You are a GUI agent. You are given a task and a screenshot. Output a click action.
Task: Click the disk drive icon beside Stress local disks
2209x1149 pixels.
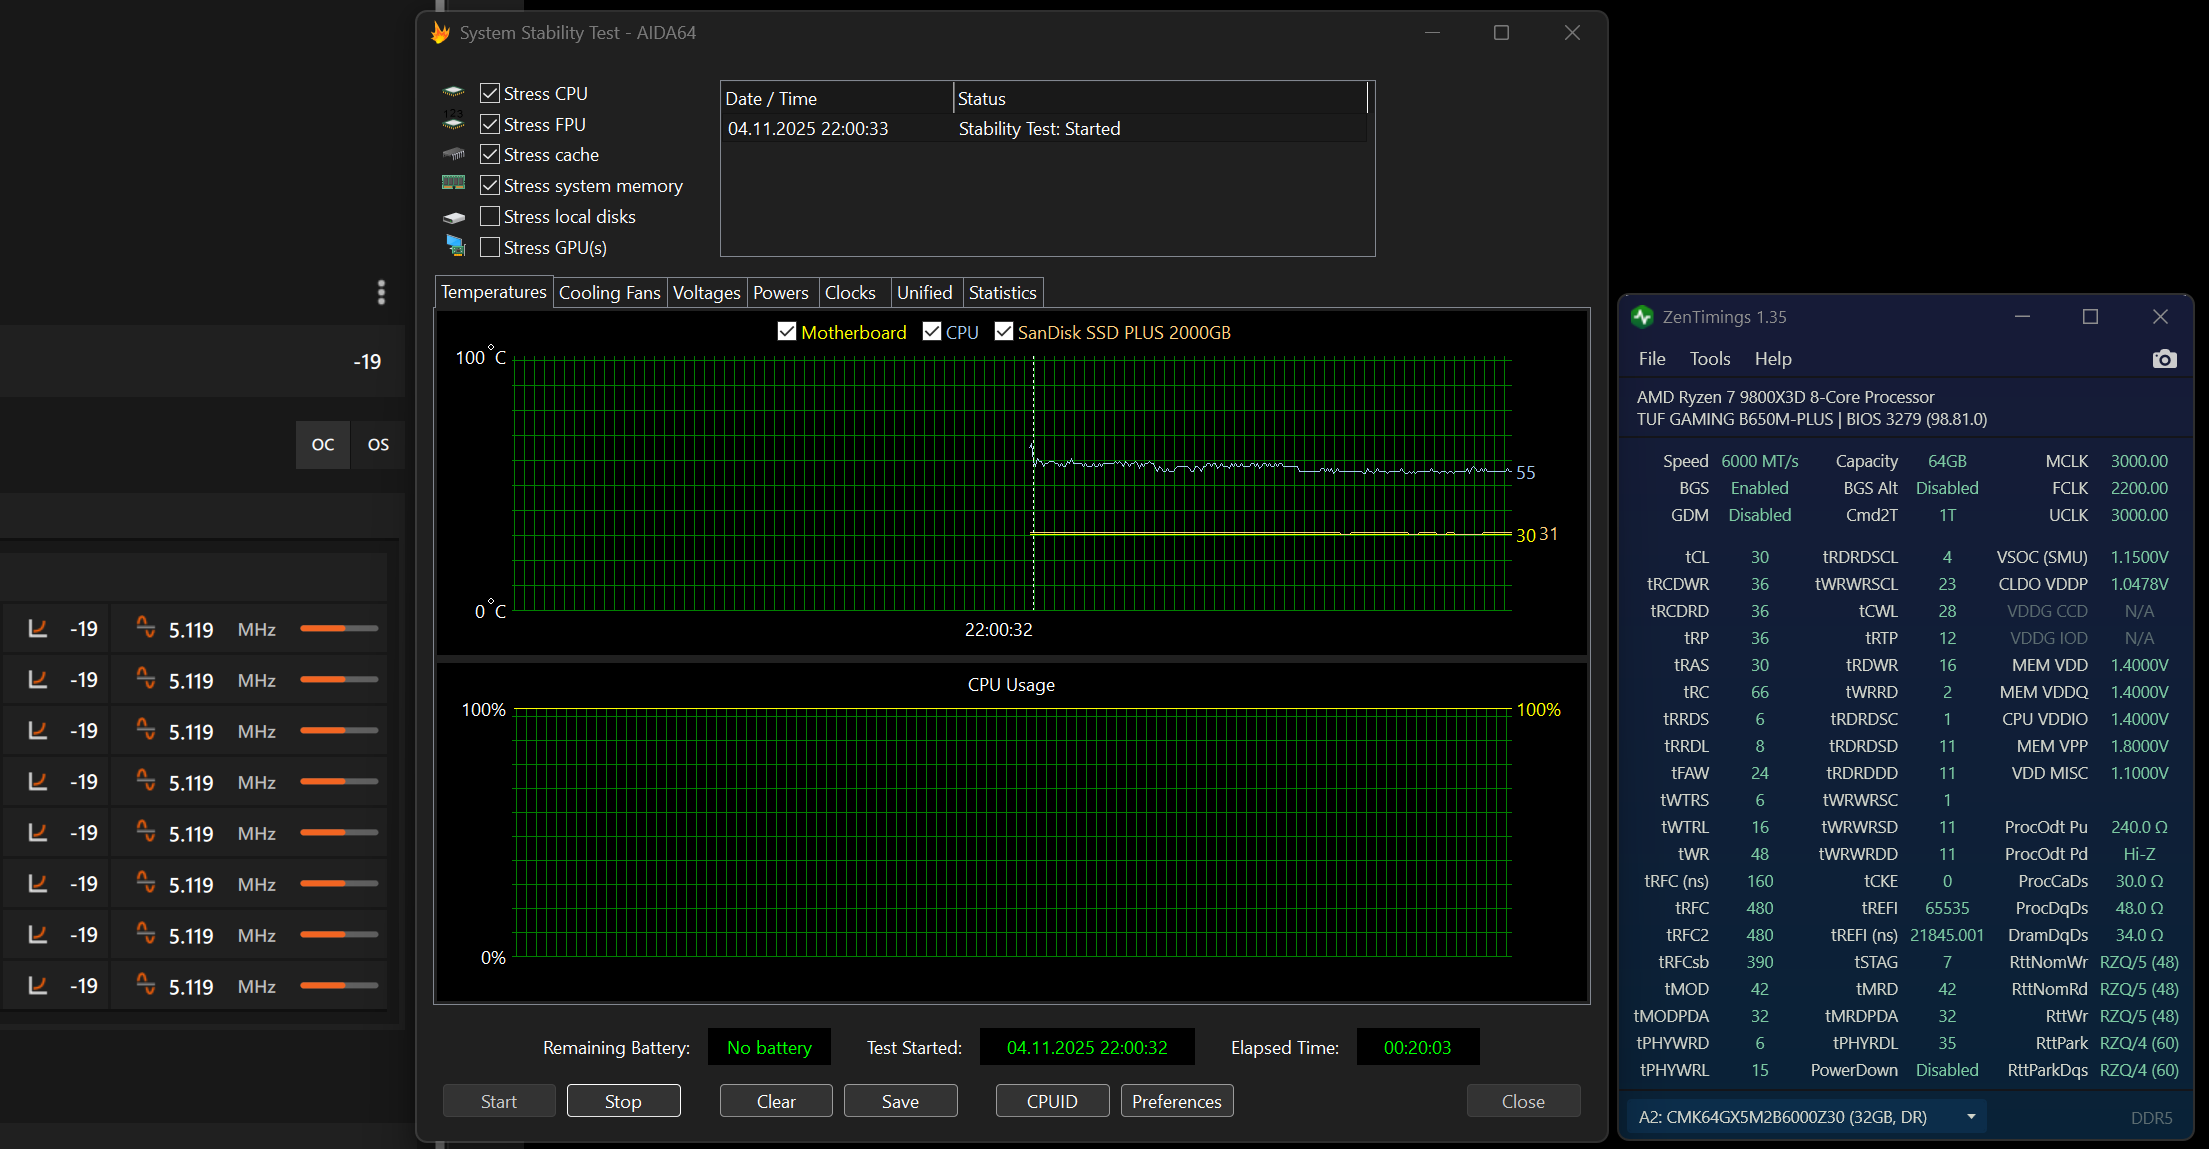coord(454,217)
